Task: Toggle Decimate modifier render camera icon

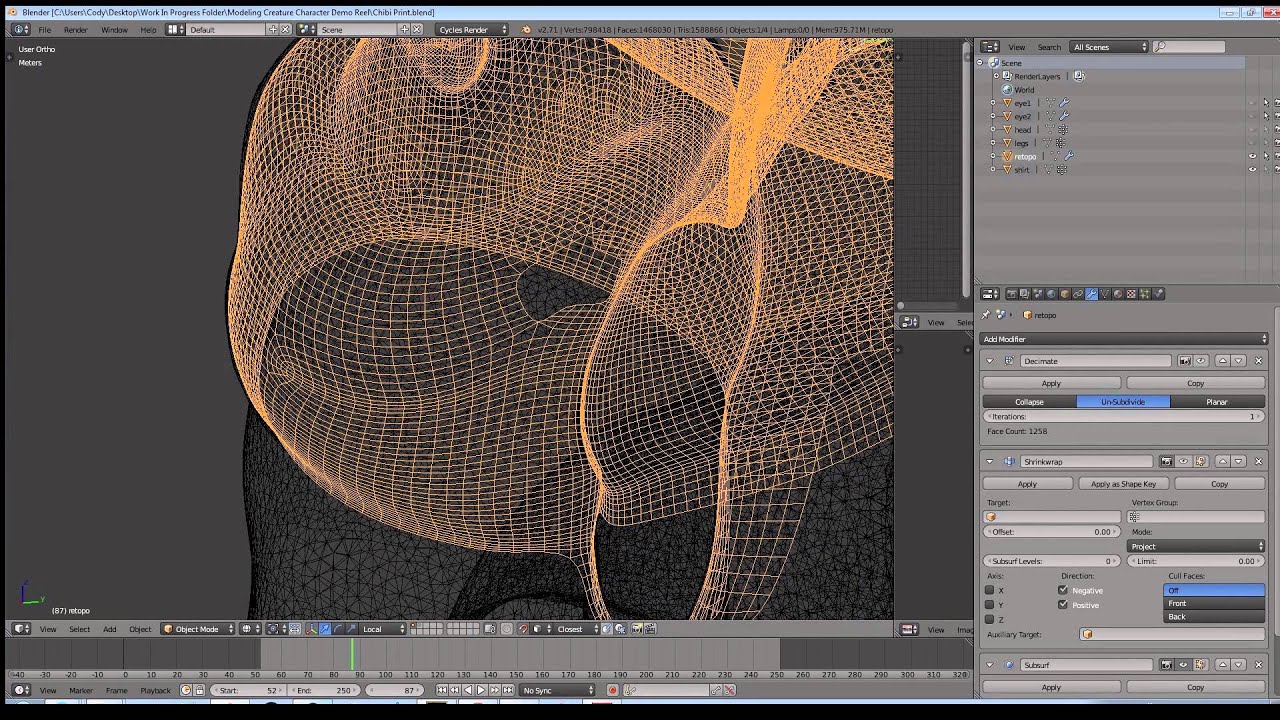Action: tap(1185, 361)
